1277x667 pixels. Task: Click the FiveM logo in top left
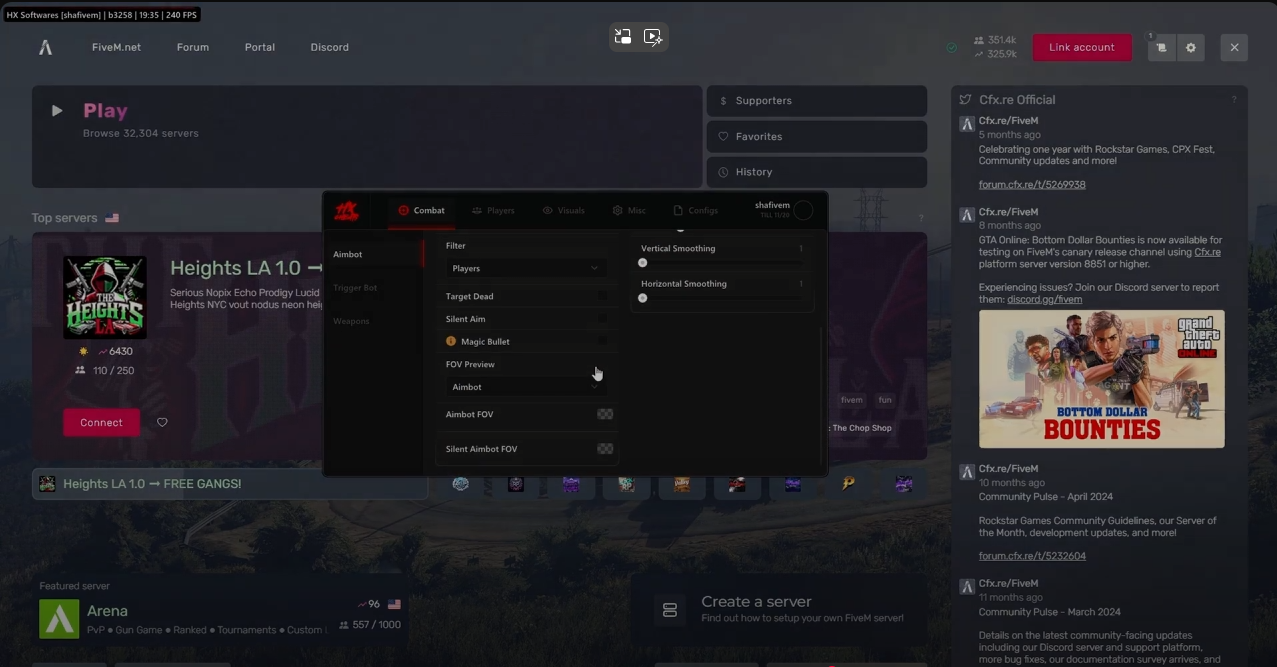[45, 47]
